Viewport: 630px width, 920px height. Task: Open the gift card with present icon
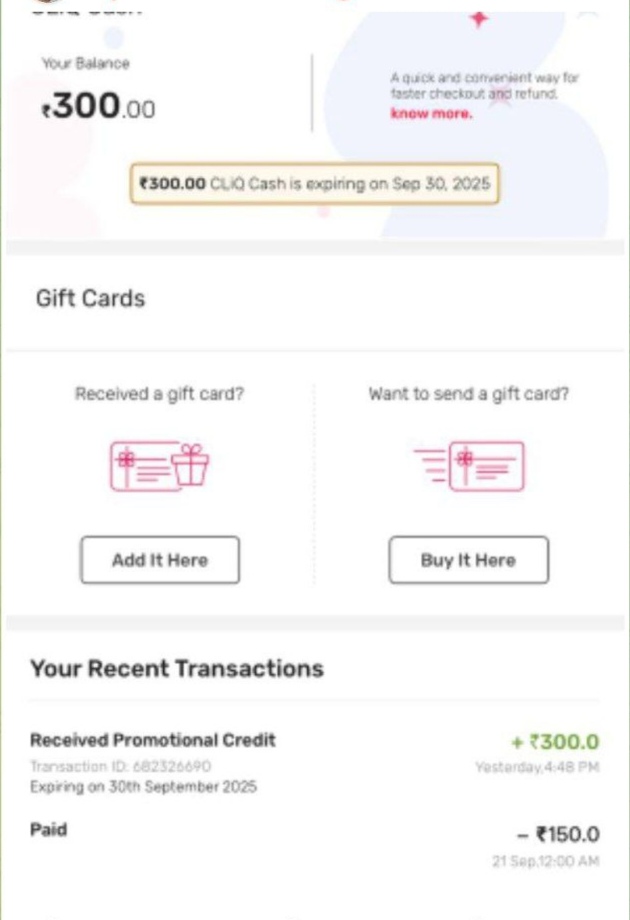(x=159, y=467)
